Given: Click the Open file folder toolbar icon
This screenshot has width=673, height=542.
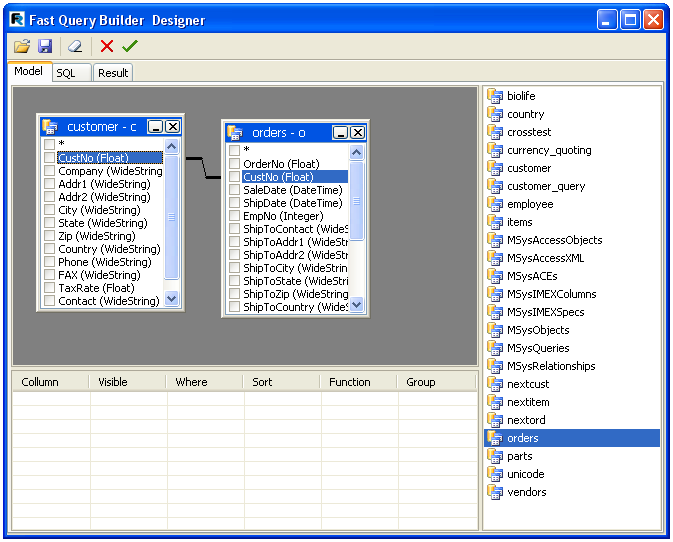Looking at the screenshot, I should coord(22,46).
